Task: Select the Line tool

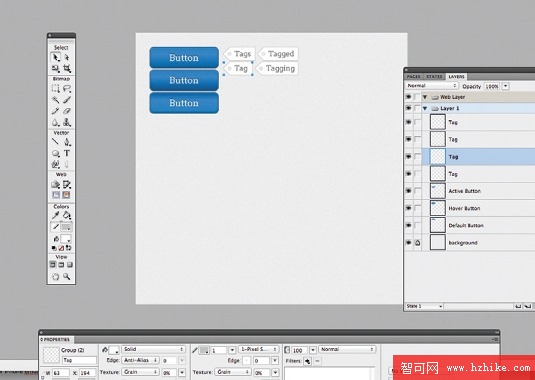Action: [x=56, y=142]
